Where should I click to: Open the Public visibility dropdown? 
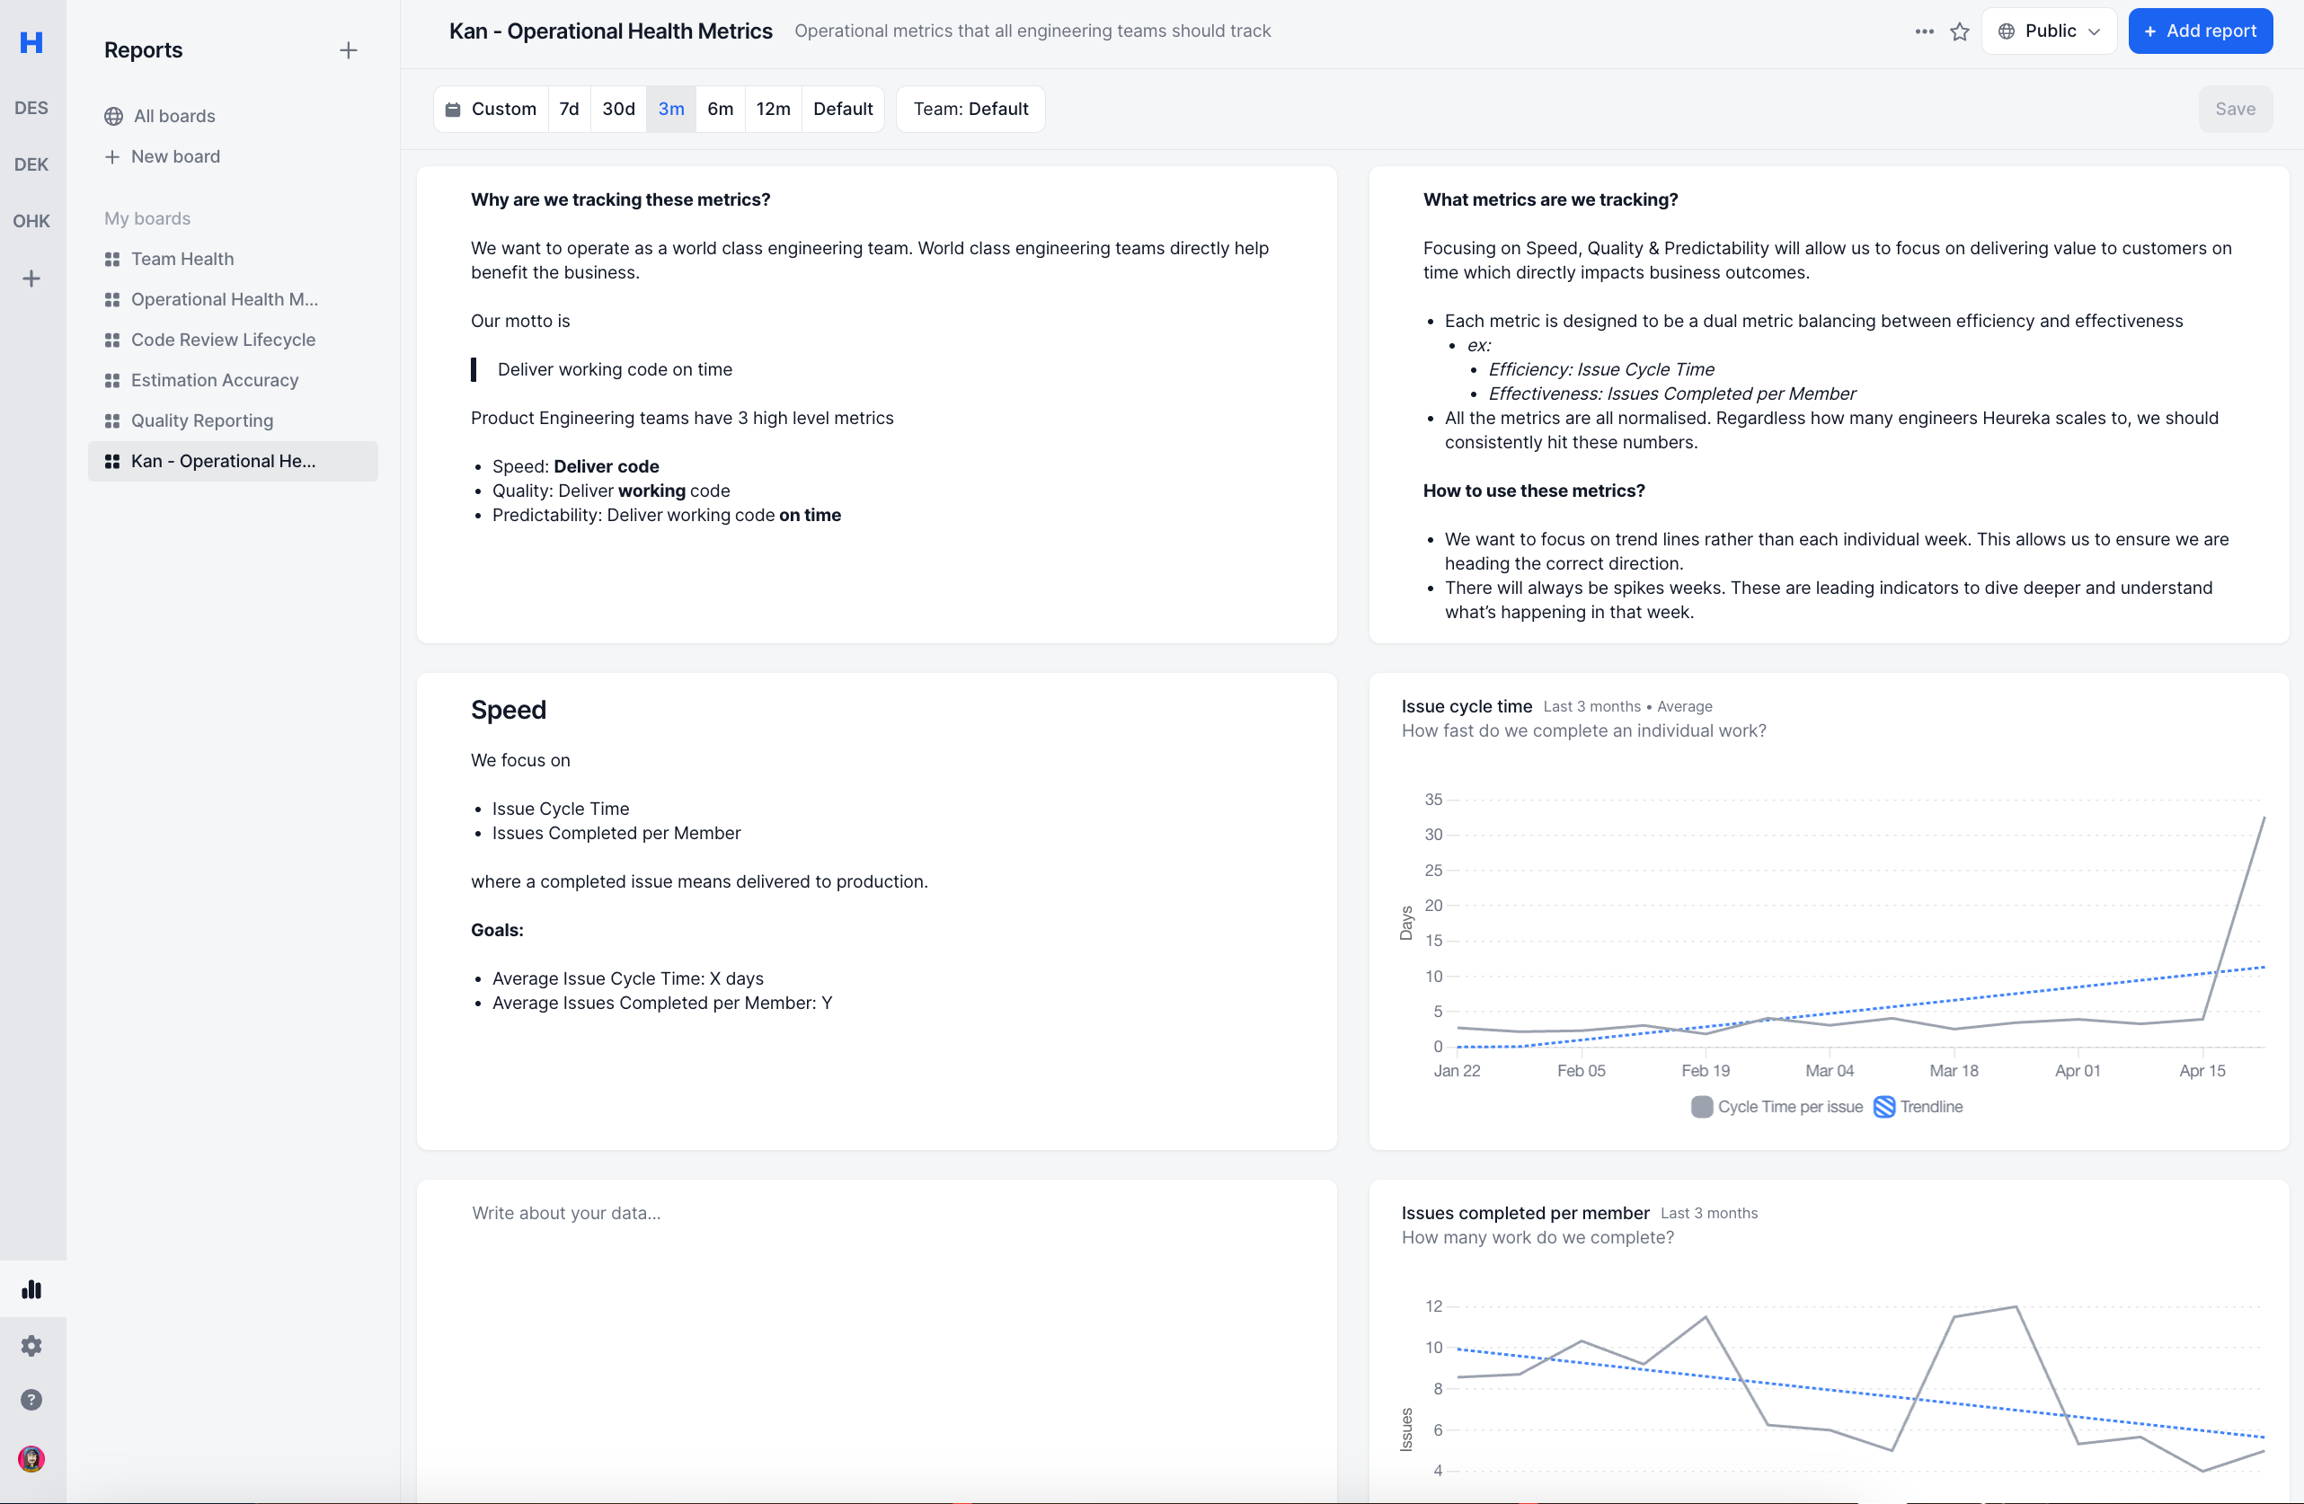click(x=2048, y=31)
